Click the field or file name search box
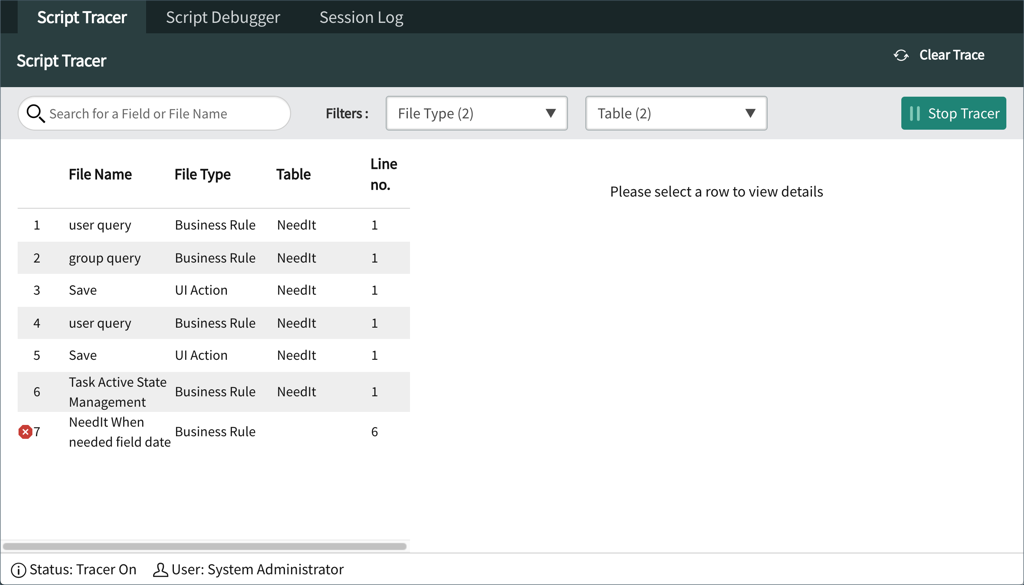Image resolution: width=1024 pixels, height=585 pixels. [160, 114]
